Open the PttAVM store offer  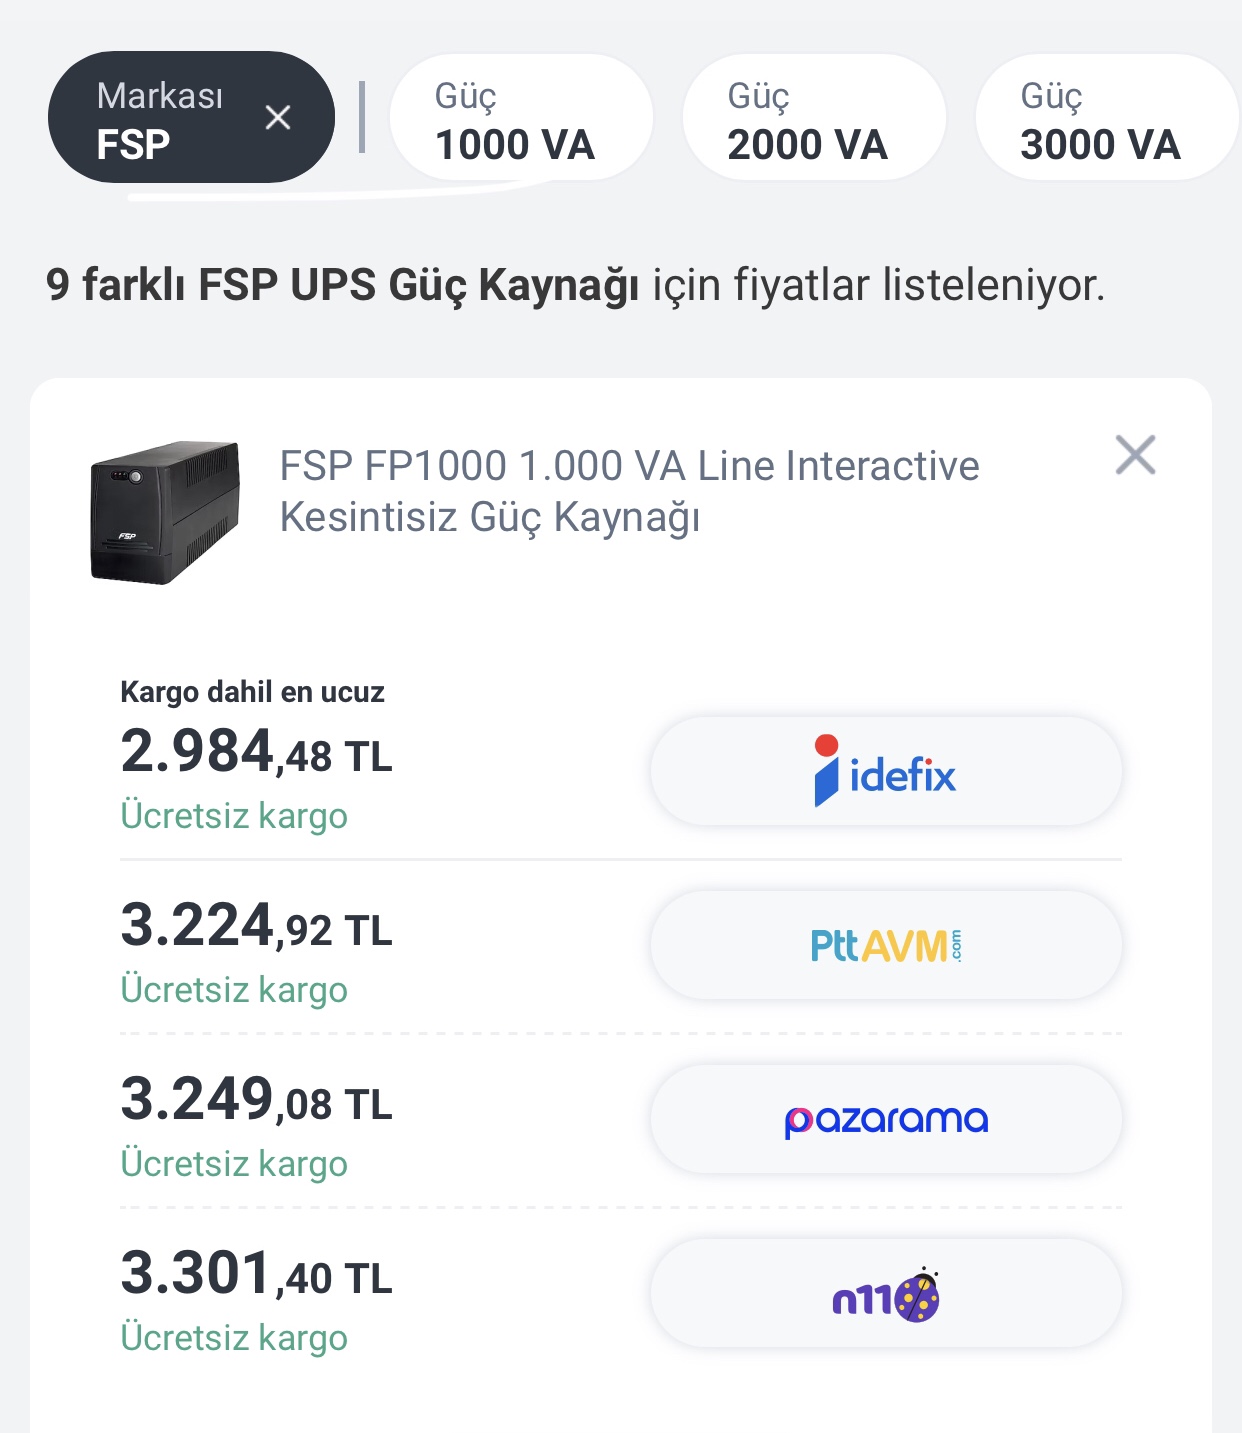coord(886,945)
